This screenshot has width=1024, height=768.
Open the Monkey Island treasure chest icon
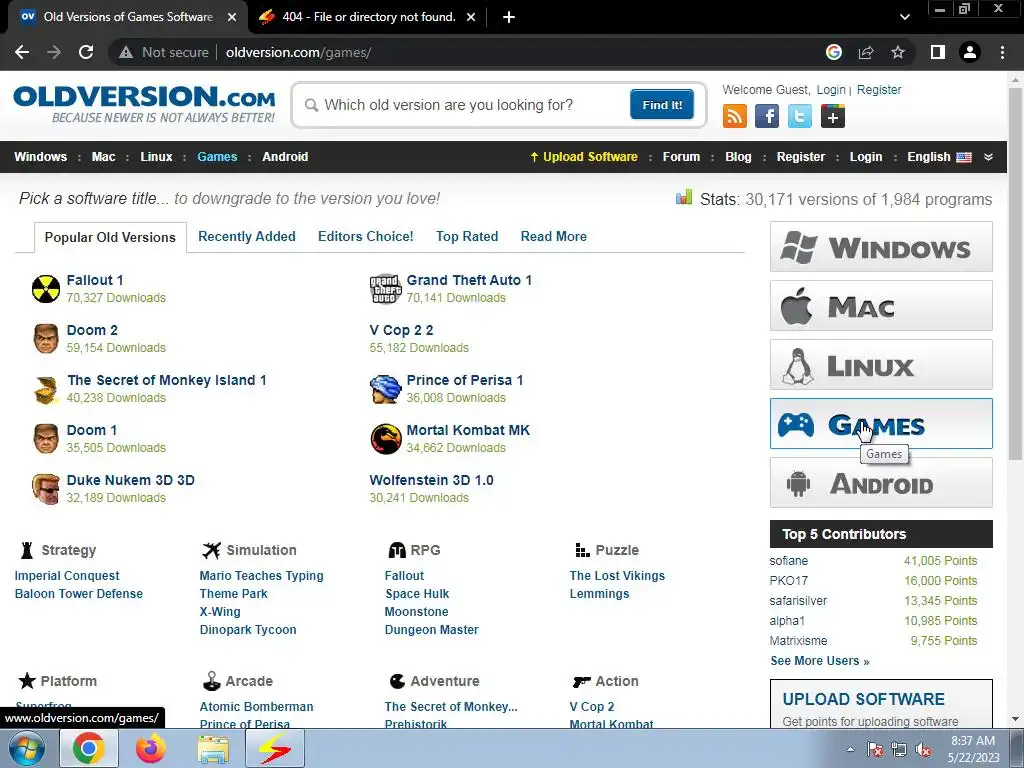46,389
